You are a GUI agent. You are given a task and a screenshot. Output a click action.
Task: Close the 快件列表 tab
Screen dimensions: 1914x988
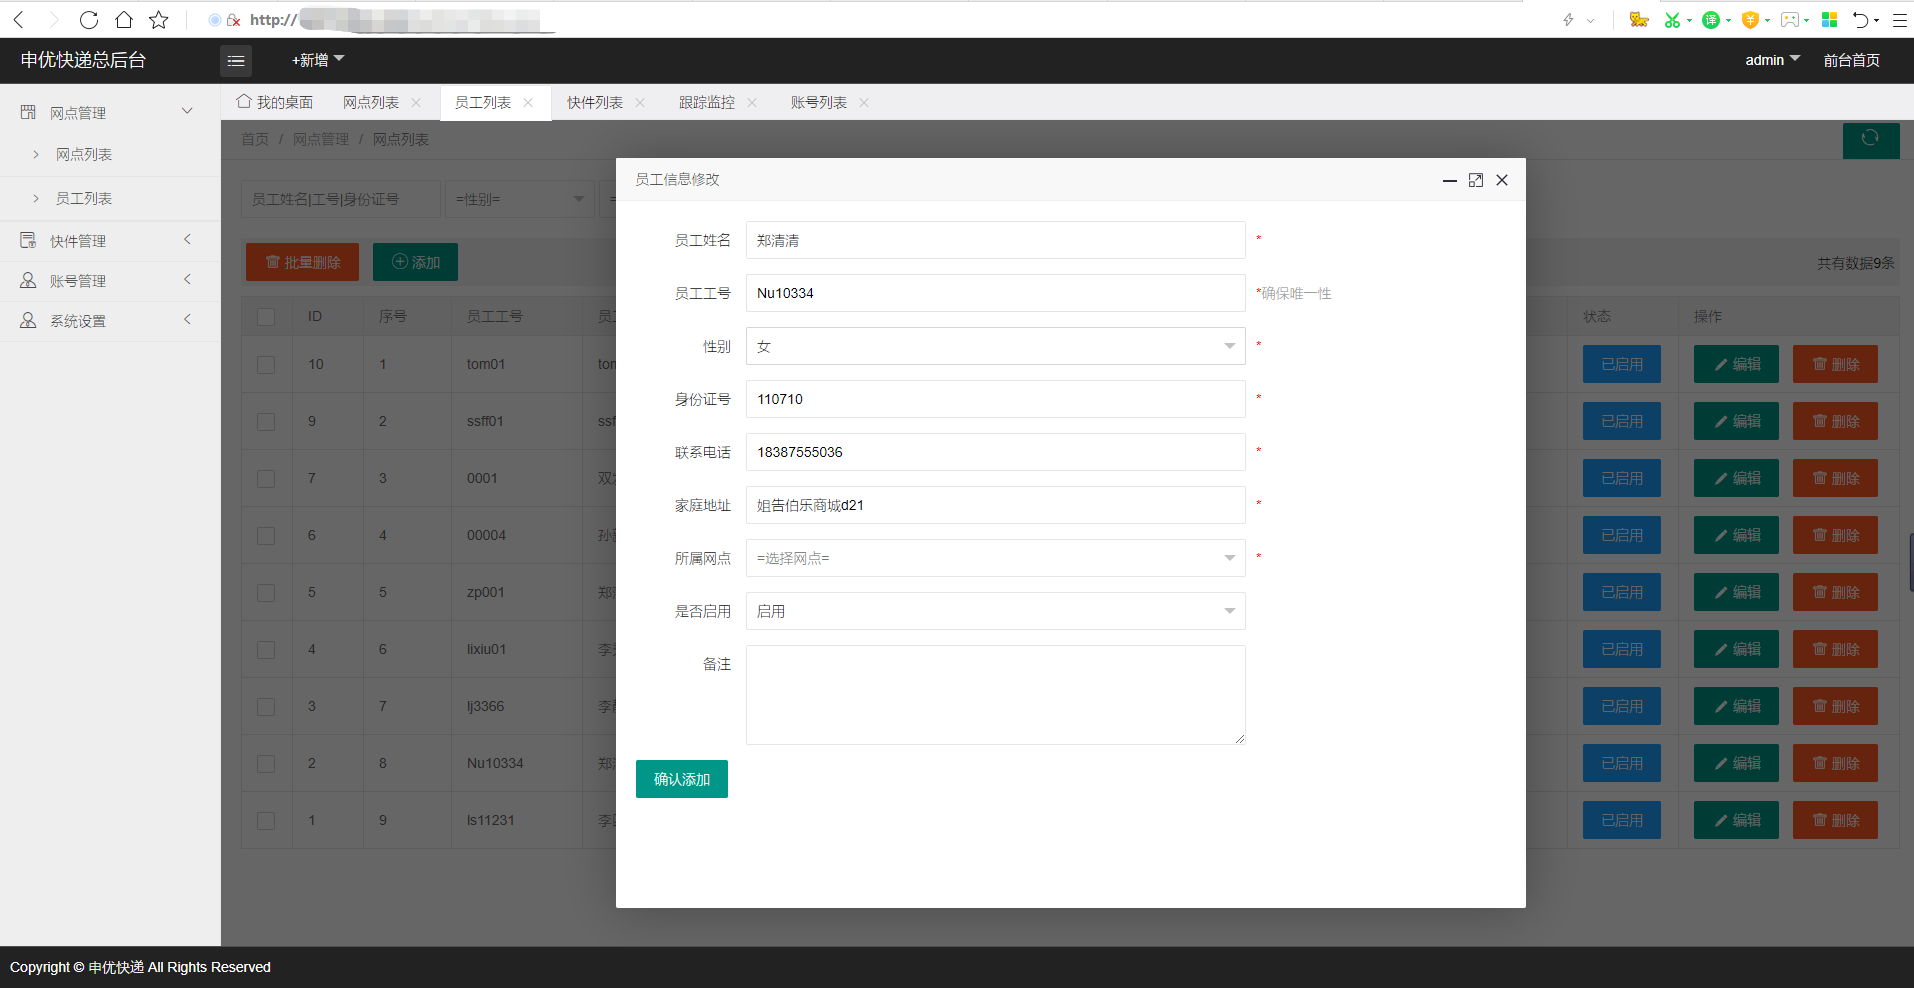(x=640, y=103)
